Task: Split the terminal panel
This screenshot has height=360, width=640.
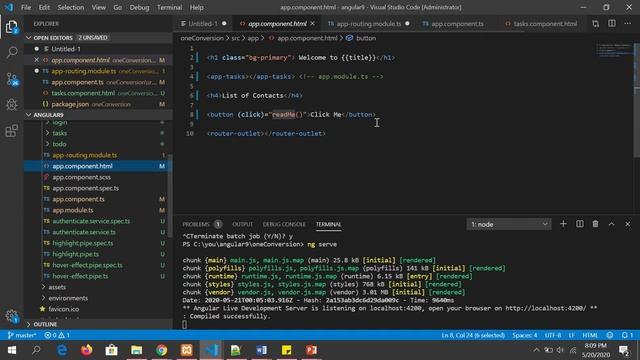Action: 580,224
